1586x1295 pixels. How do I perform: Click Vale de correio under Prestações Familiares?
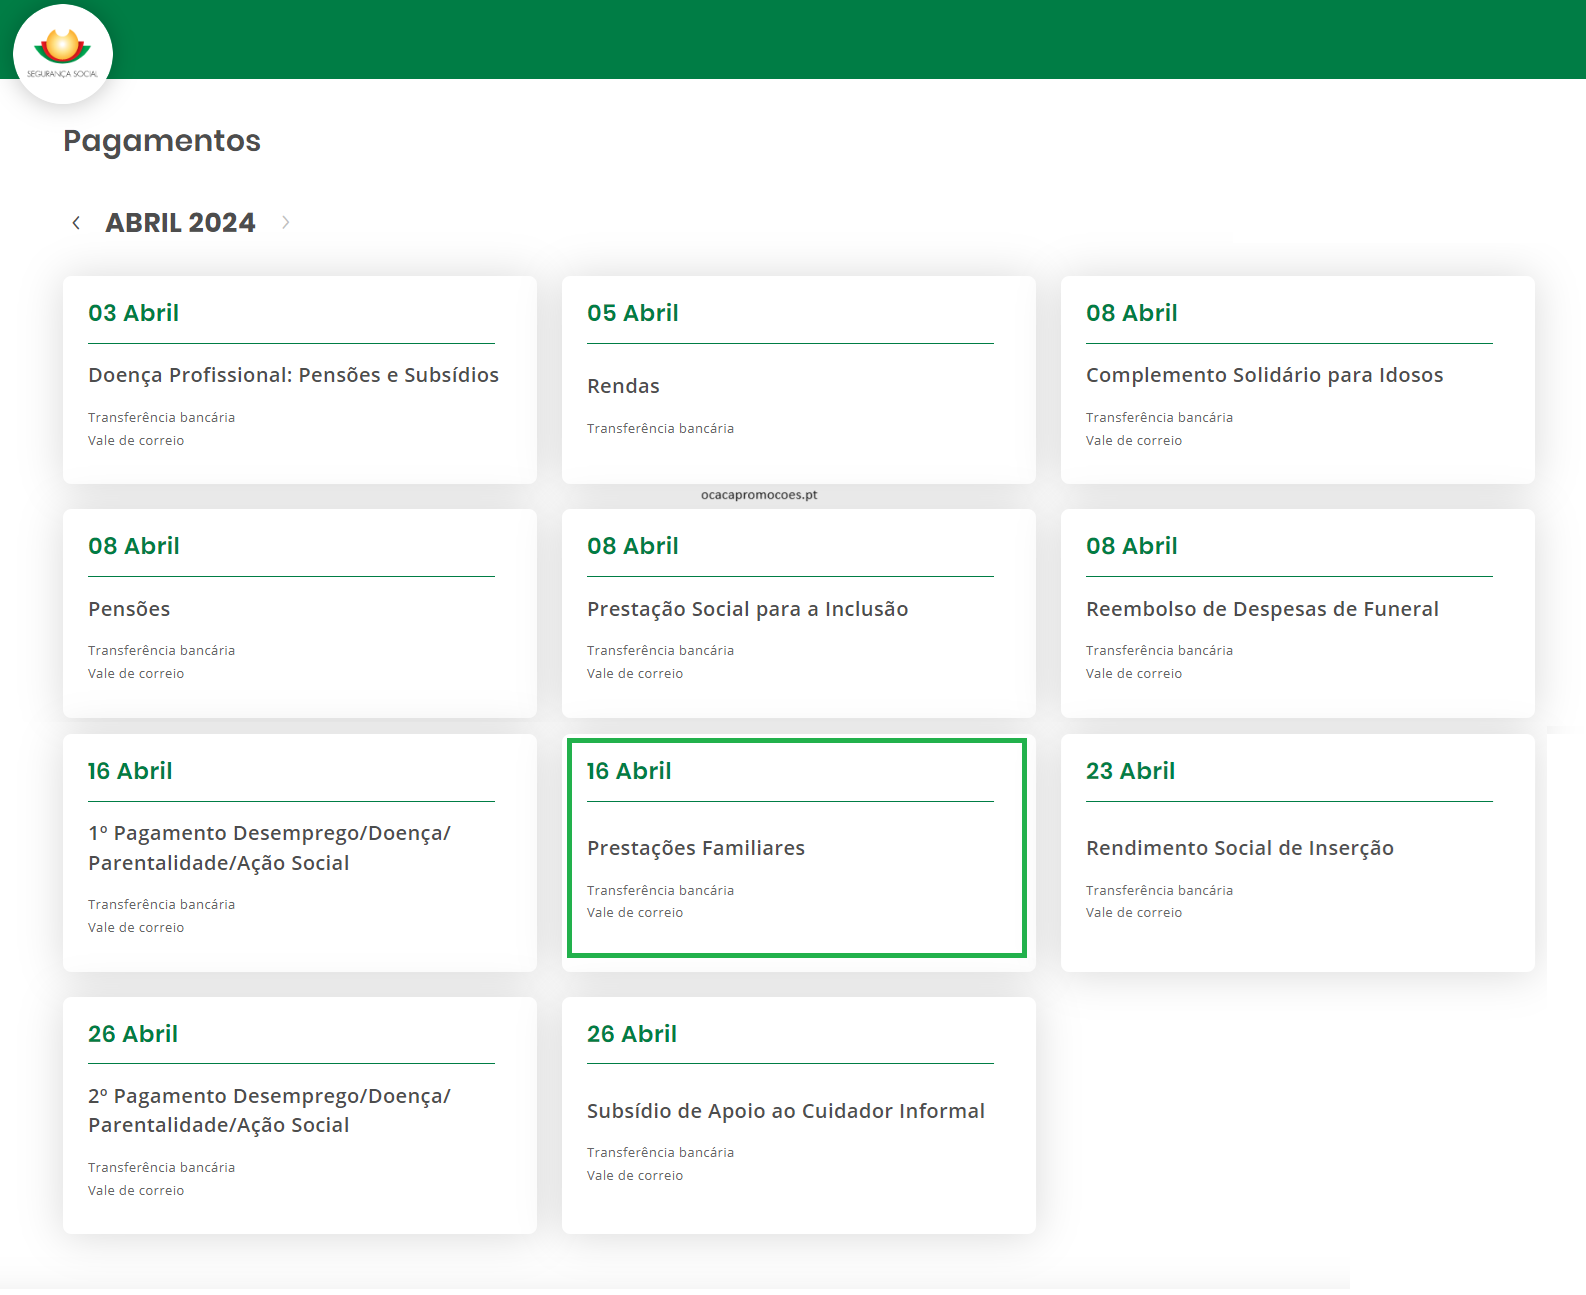tap(635, 912)
